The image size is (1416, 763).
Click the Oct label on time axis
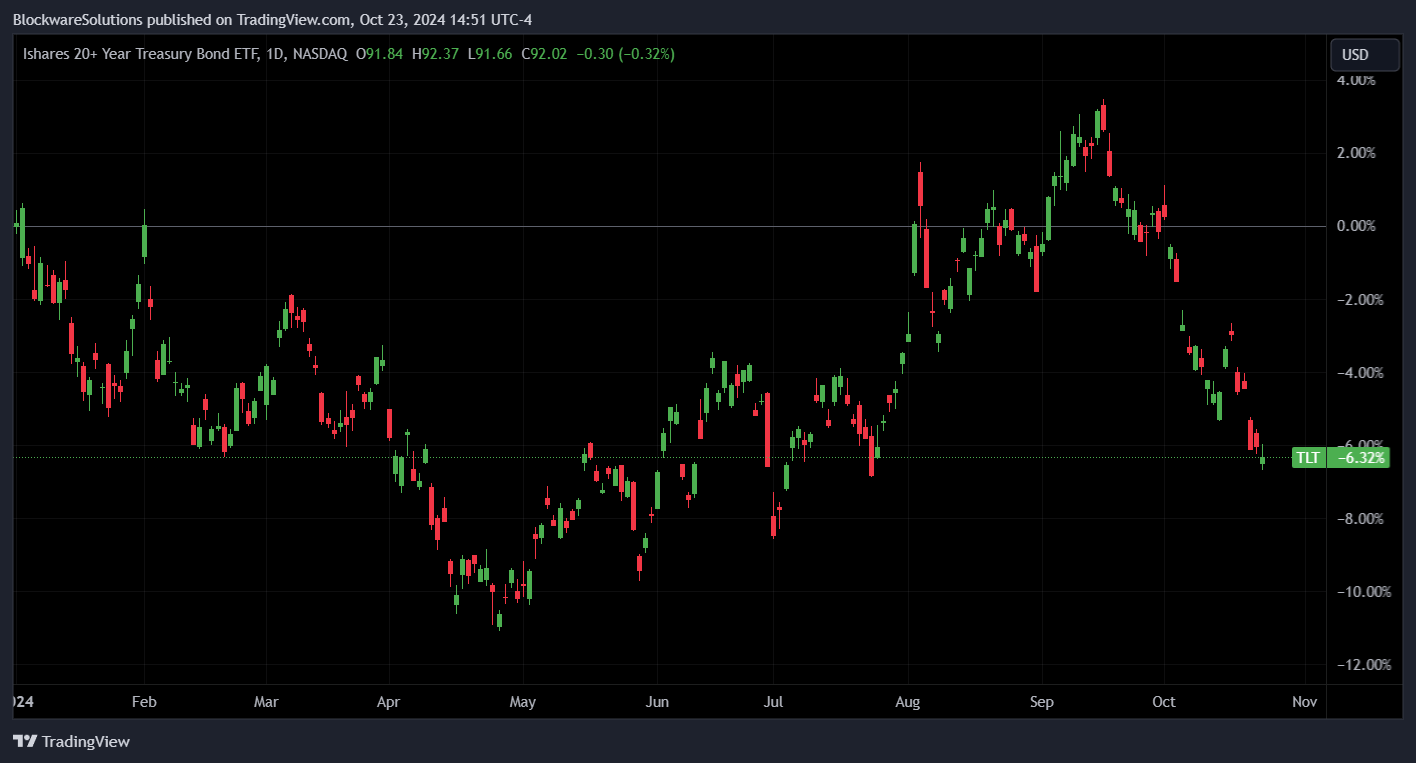(x=1163, y=702)
